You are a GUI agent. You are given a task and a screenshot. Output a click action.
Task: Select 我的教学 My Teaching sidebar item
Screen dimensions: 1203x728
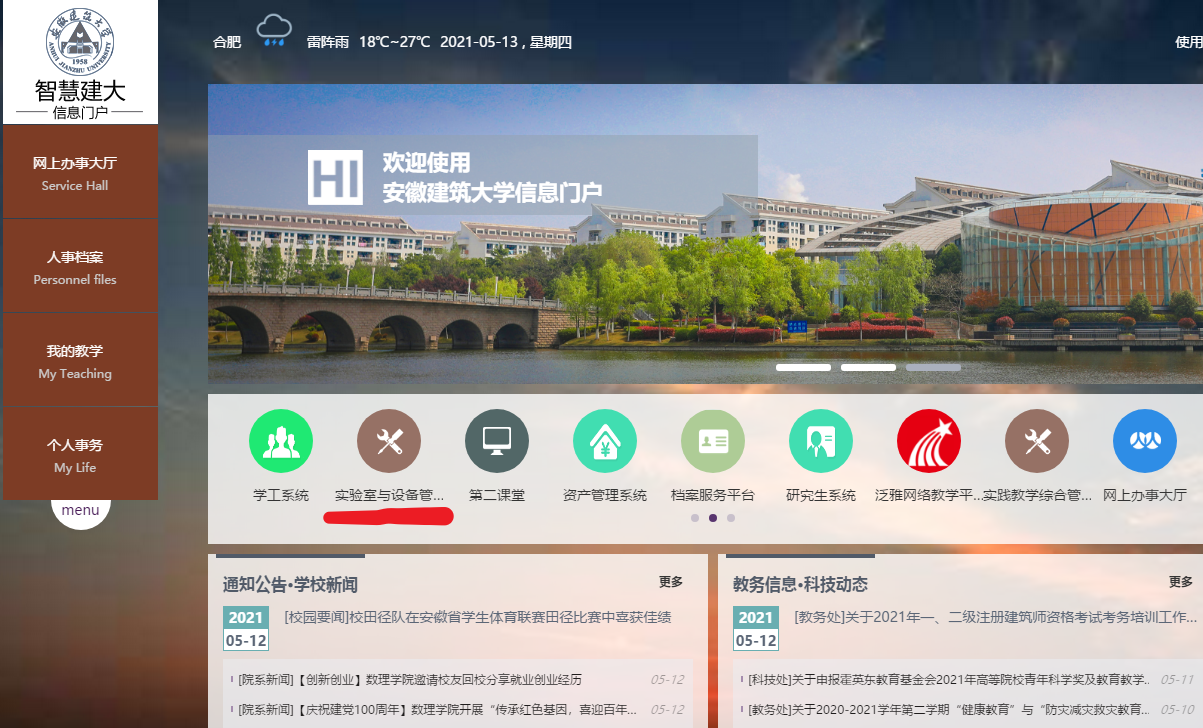[x=81, y=361]
